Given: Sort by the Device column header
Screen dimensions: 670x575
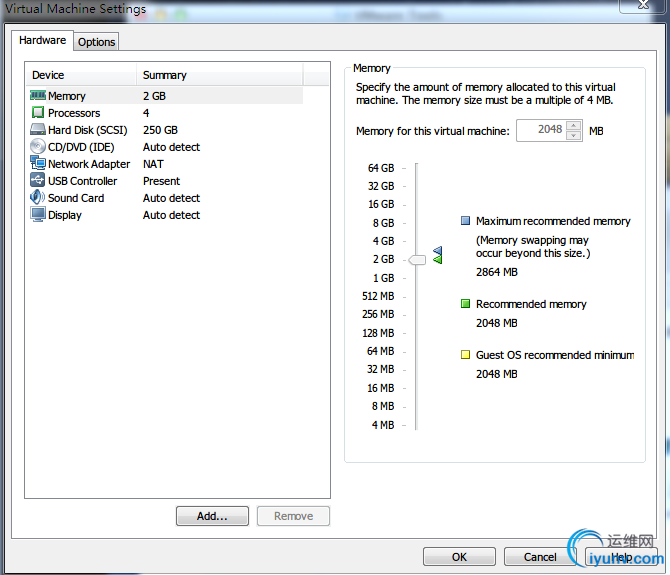Looking at the screenshot, I should point(81,75).
